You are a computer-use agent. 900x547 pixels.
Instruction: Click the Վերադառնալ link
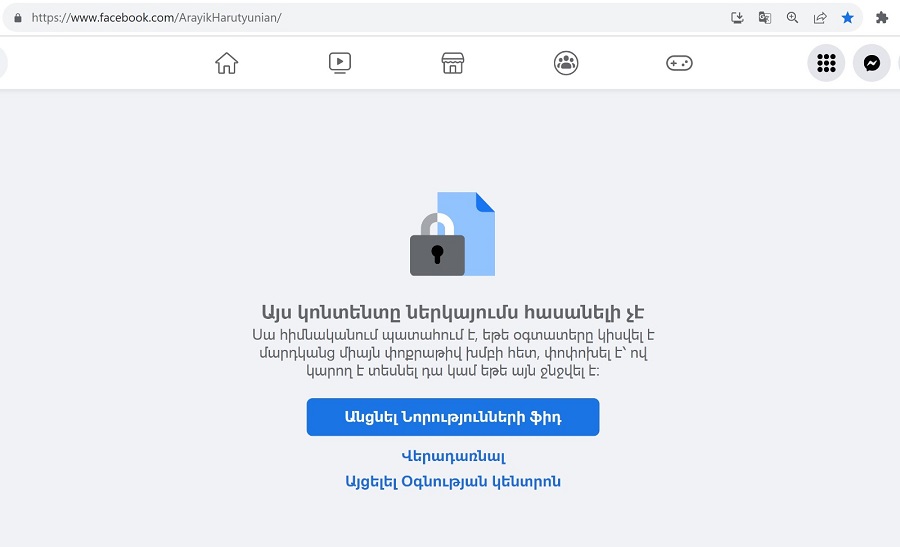453,456
